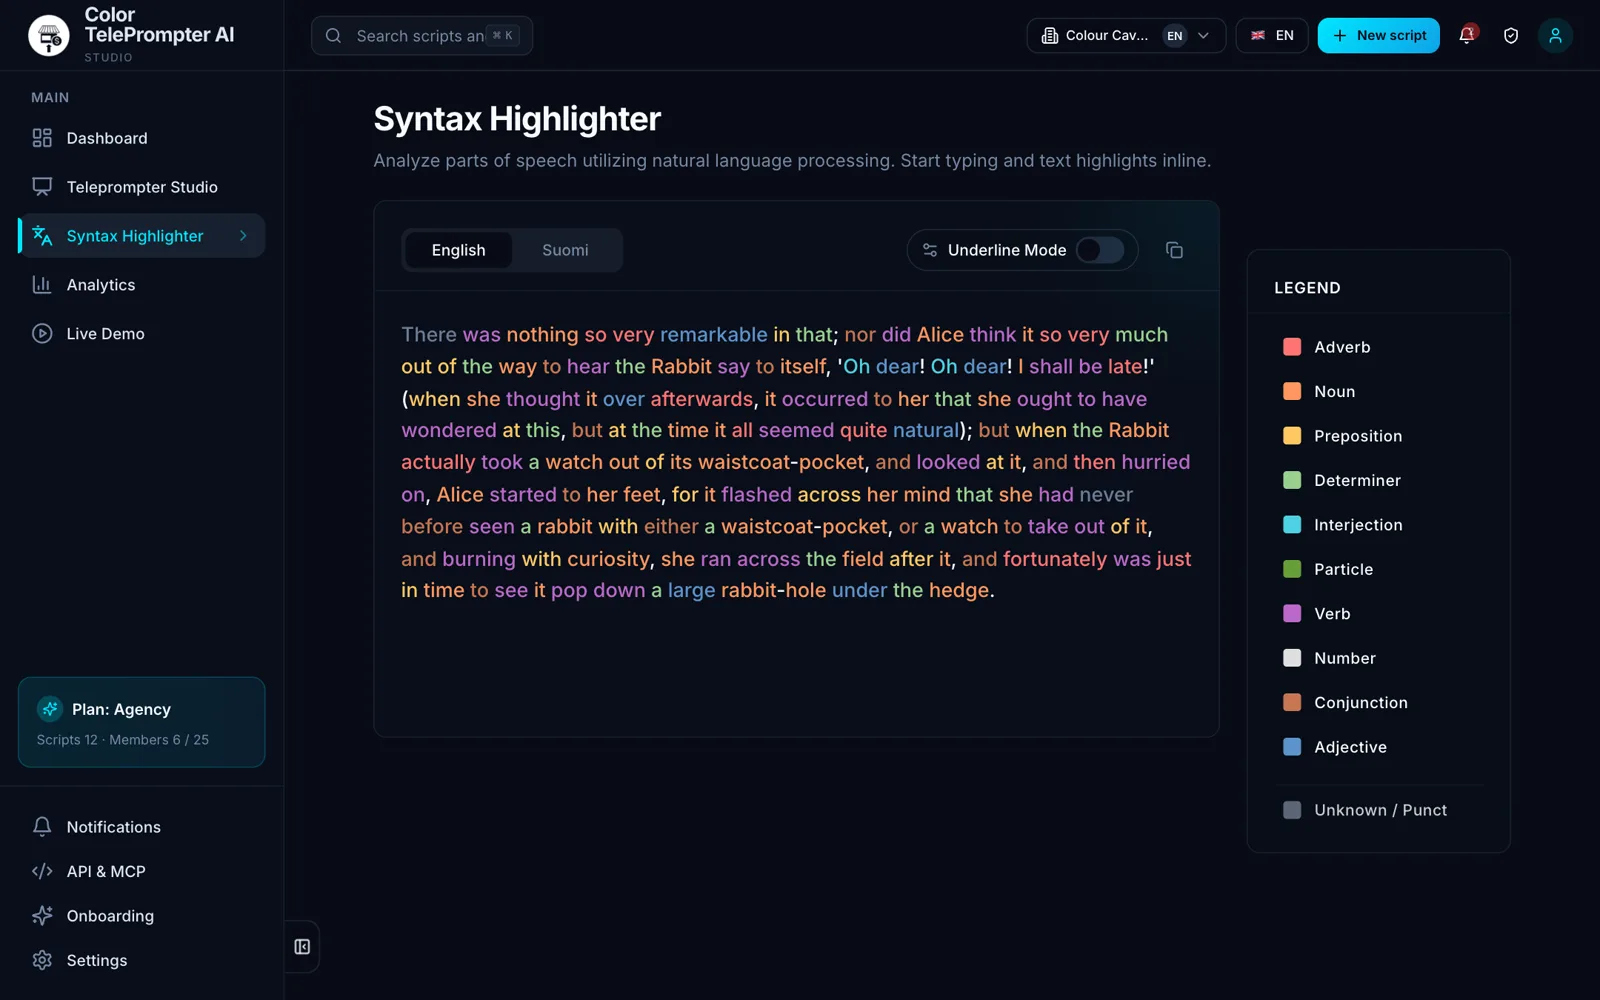The image size is (1600, 1000).
Task: Collapse the sidebar with panel icon
Action: pyautogui.click(x=302, y=947)
